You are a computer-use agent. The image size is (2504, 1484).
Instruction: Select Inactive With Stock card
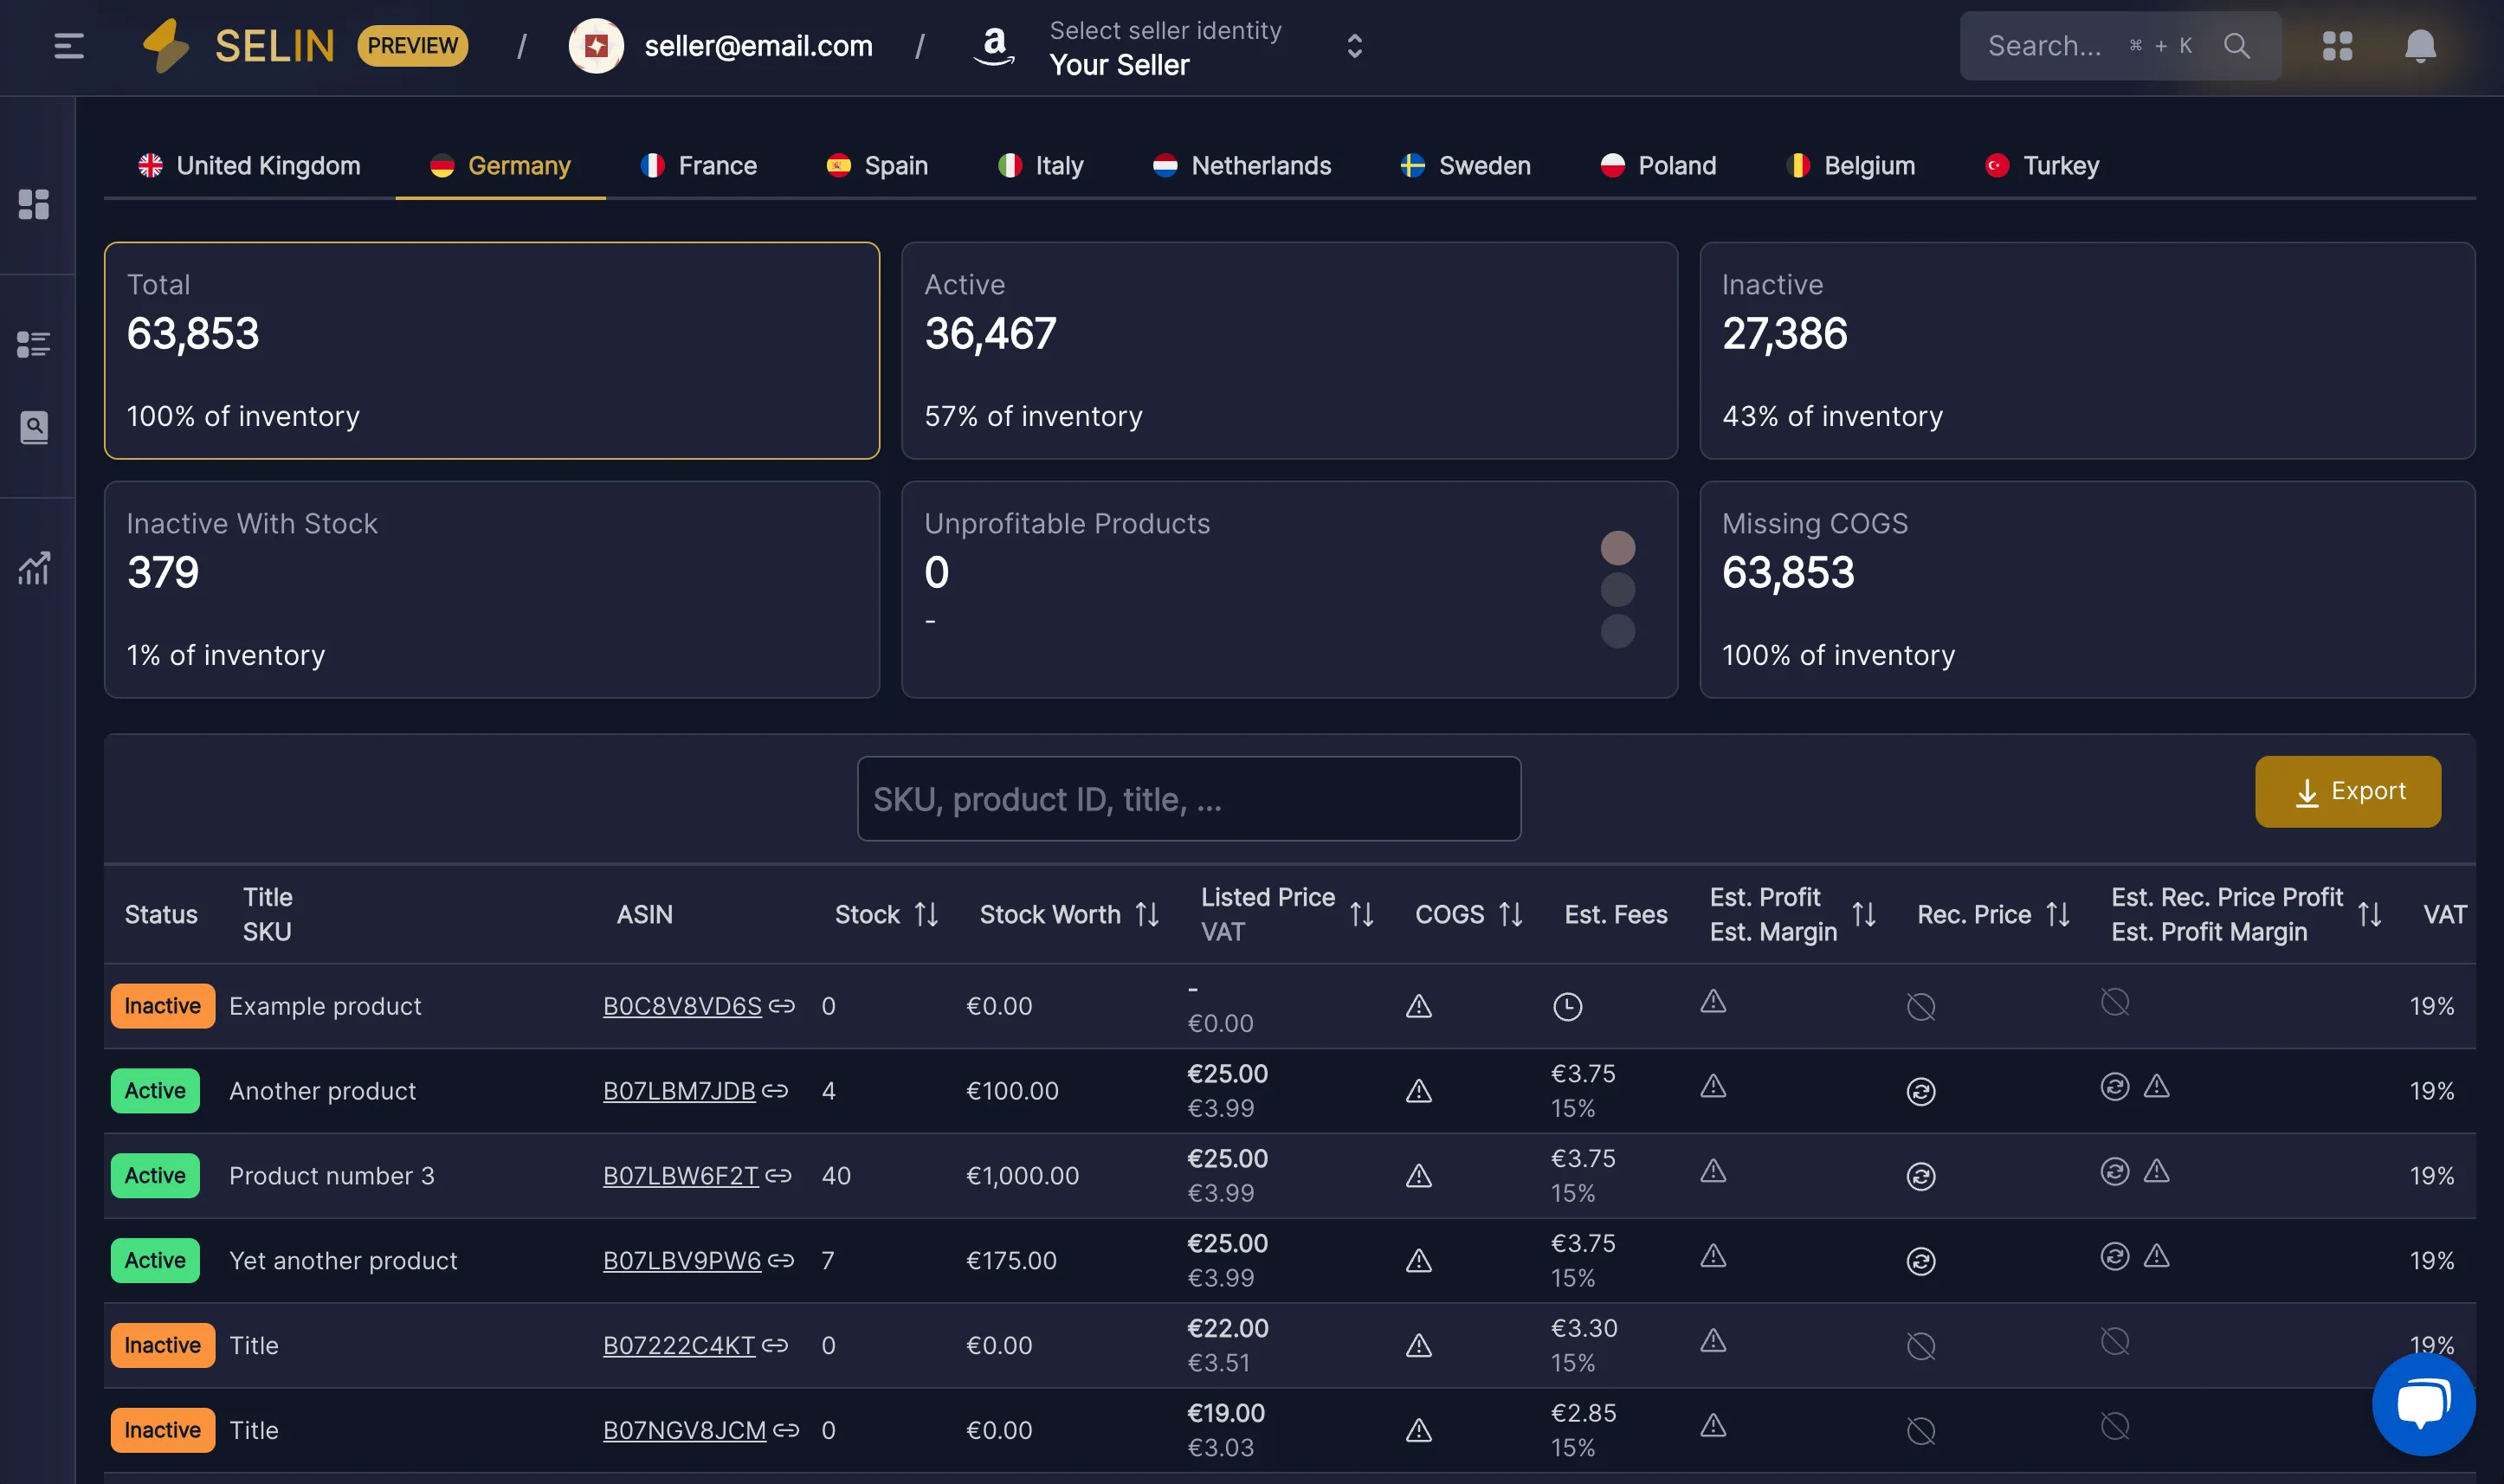click(492, 589)
